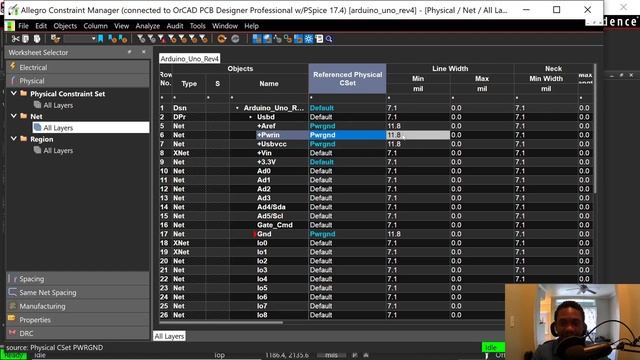Click the first filter funnel icon
The width and height of the screenshot is (640, 360).
(141, 39)
